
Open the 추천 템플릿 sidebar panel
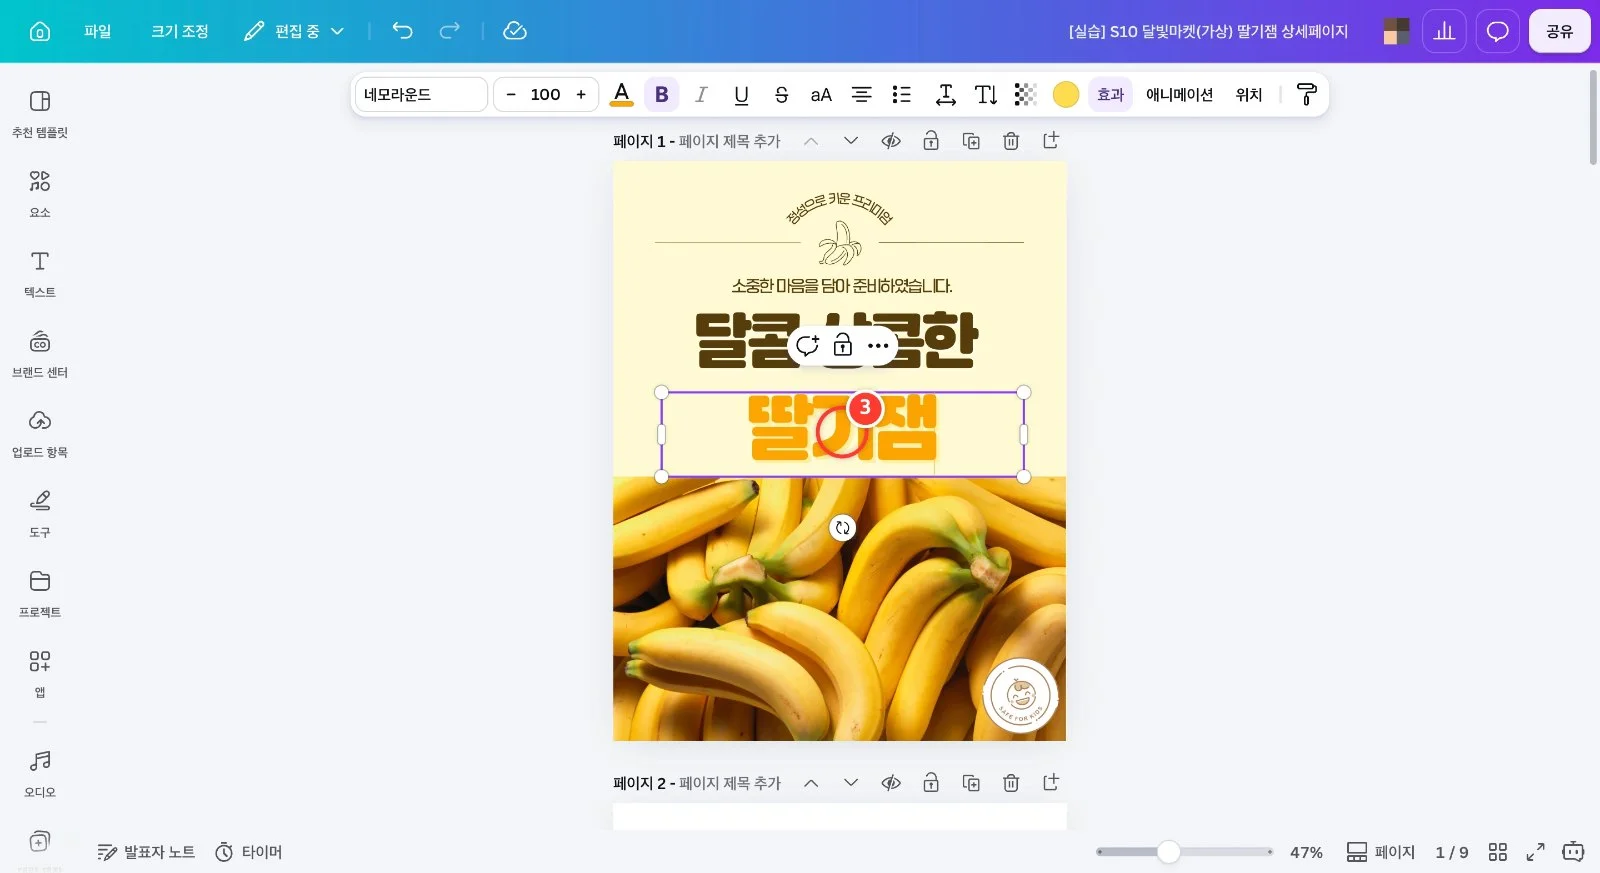(40, 113)
